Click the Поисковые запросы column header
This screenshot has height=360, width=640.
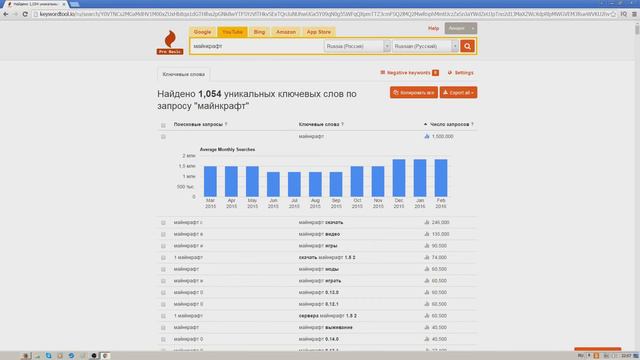pyautogui.click(x=198, y=124)
